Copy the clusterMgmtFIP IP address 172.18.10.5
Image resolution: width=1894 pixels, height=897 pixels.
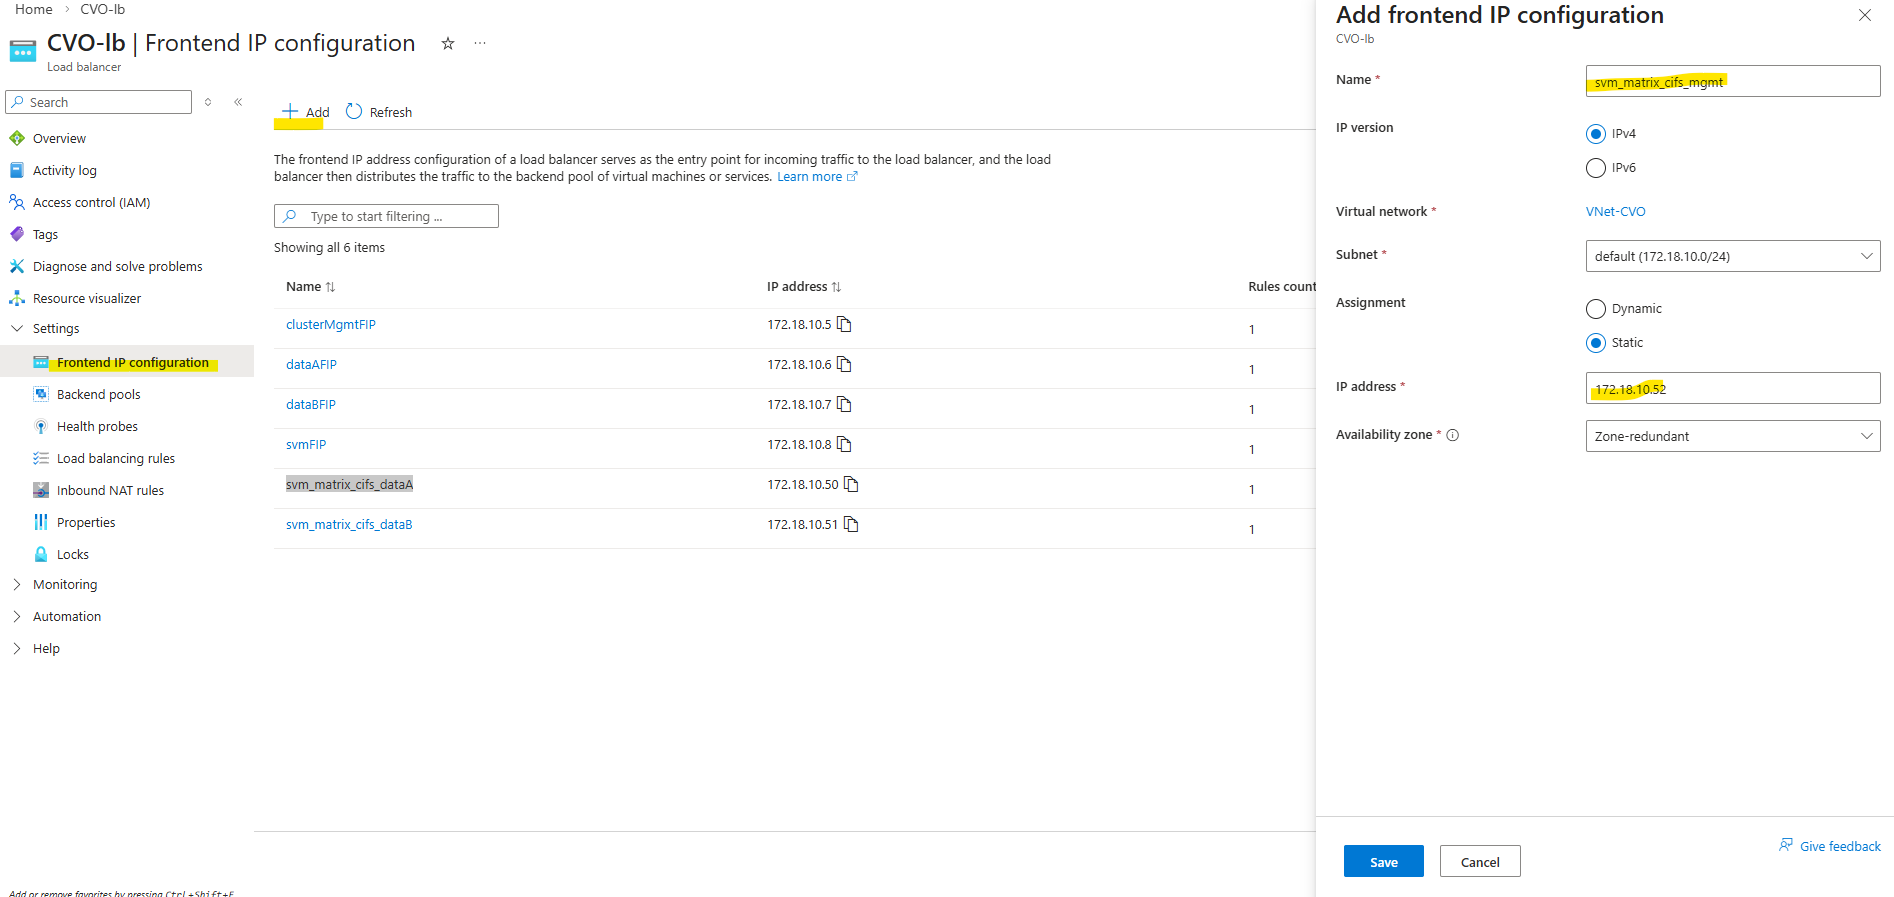click(844, 324)
